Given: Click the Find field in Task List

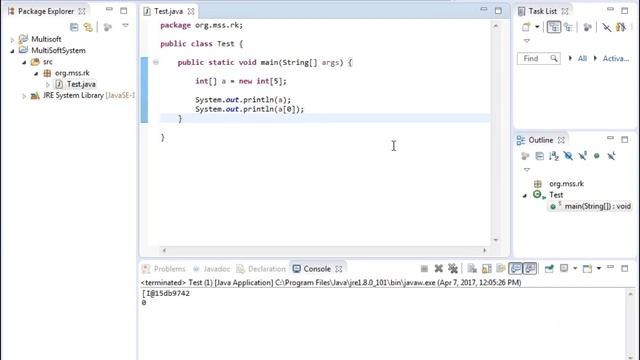Looking at the screenshot, I should pos(538,58).
